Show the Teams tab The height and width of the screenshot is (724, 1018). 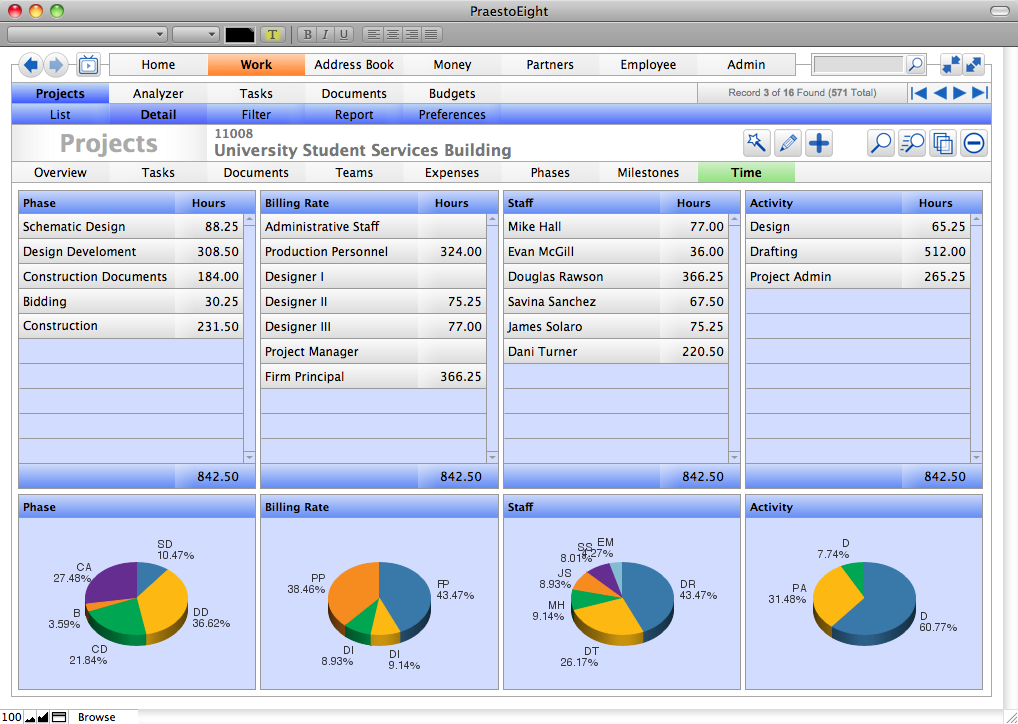pos(354,172)
